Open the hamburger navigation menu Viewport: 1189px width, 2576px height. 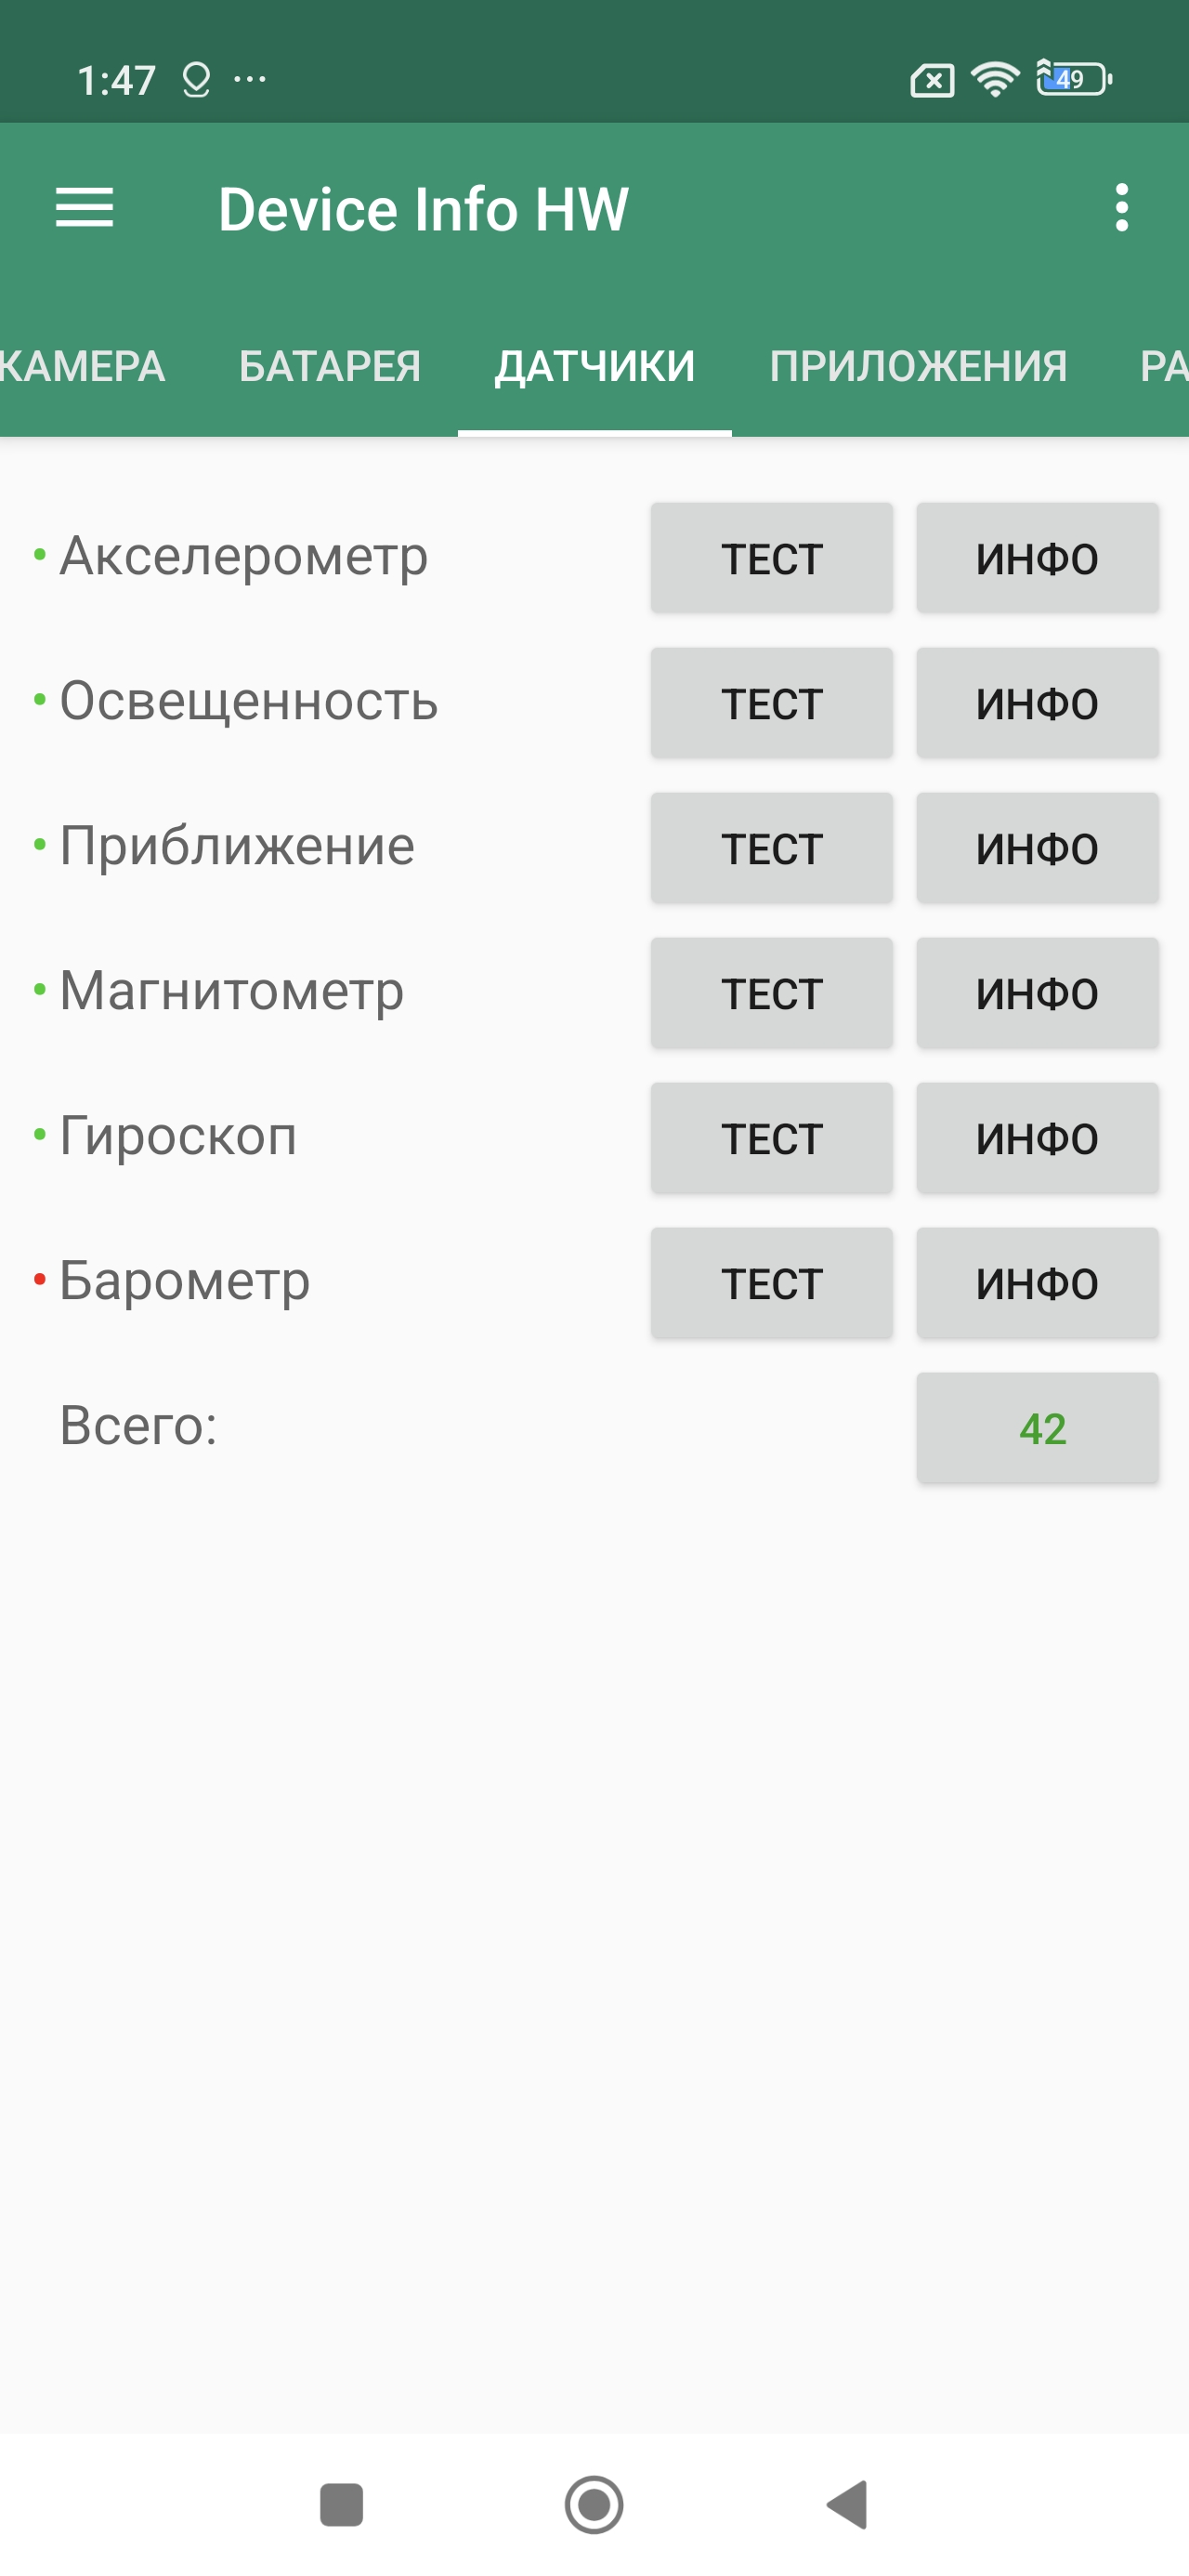click(84, 208)
